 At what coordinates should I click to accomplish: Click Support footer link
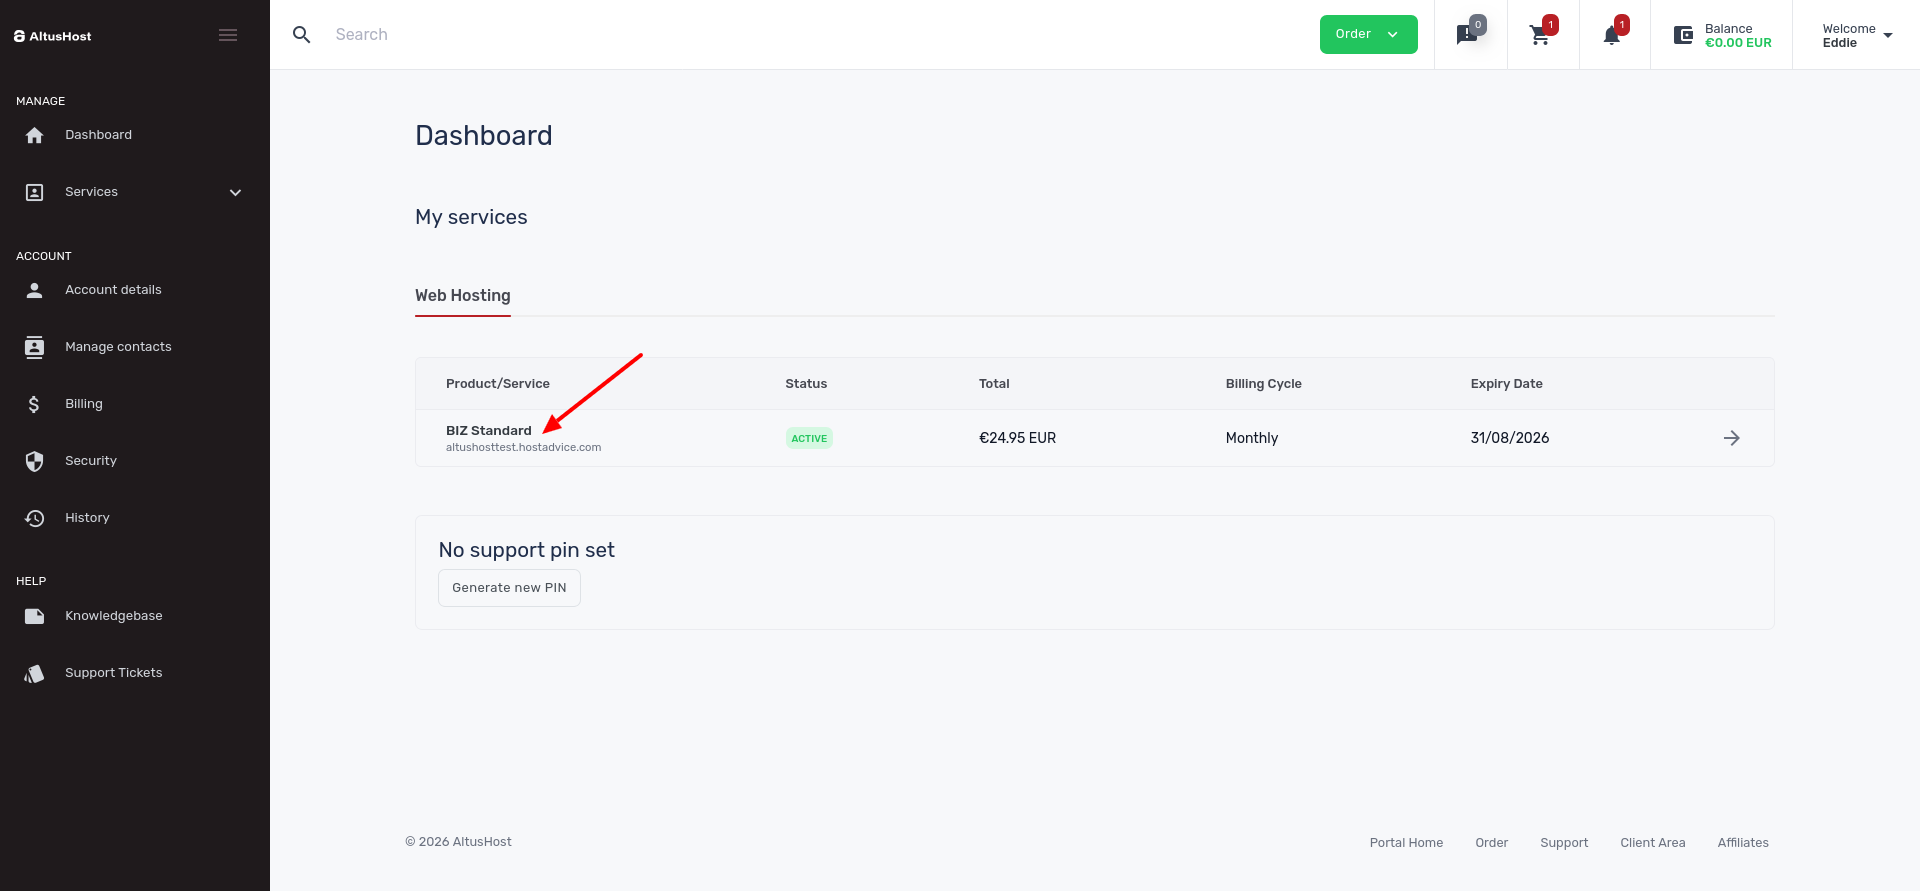click(x=1564, y=843)
